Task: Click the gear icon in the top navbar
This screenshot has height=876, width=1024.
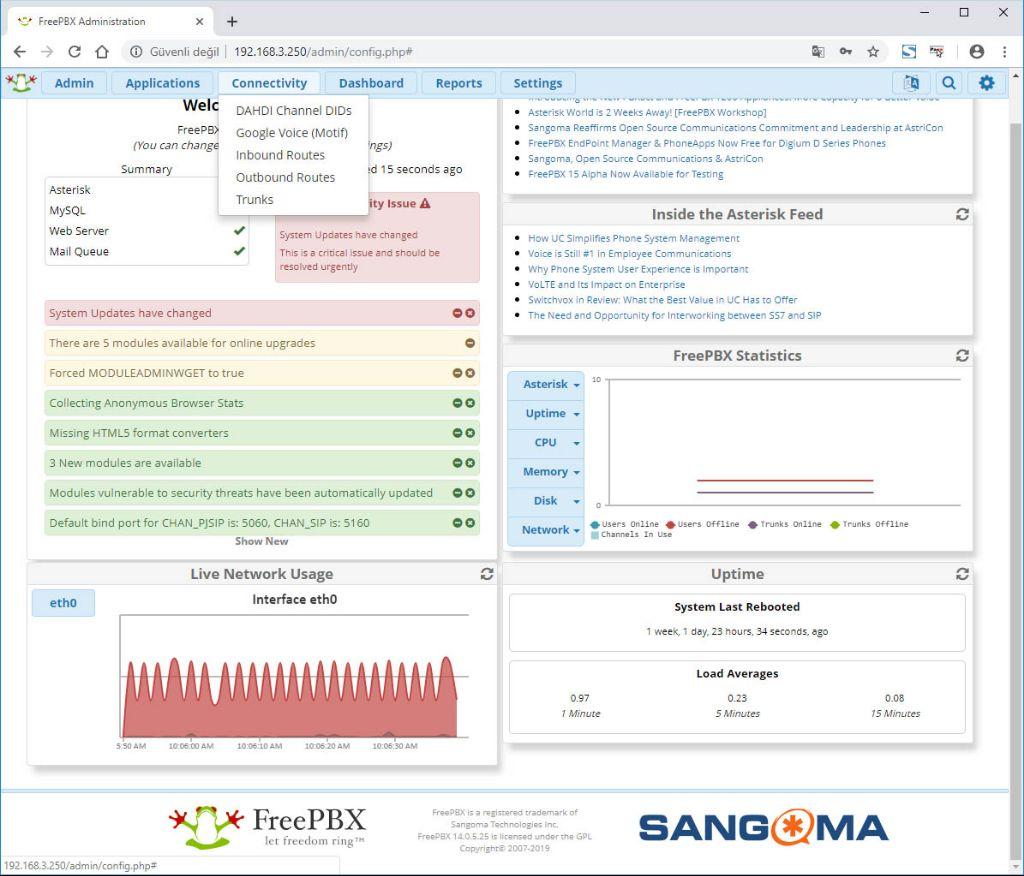Action: tap(986, 83)
